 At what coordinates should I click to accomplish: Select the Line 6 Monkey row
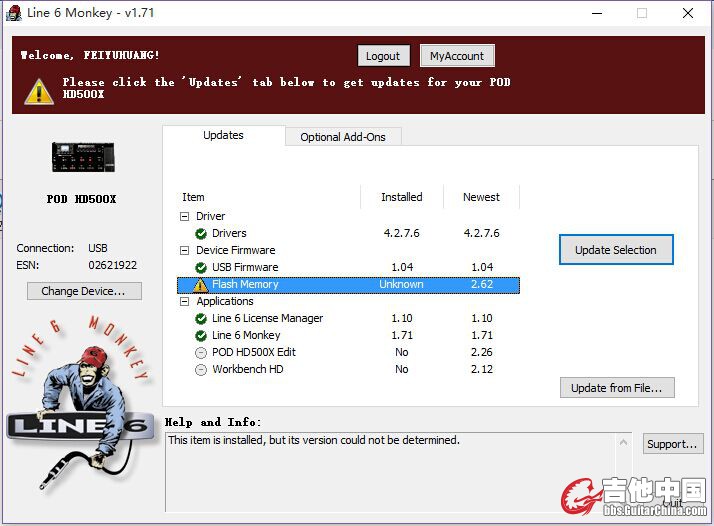[348, 336]
